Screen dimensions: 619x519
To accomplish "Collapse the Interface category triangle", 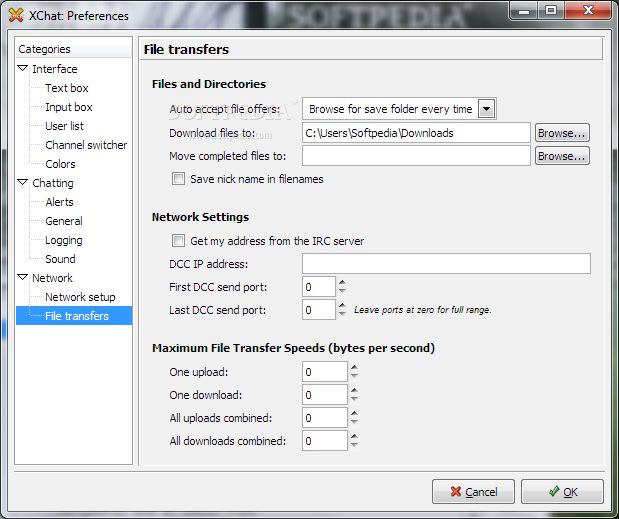I will coord(23,69).
